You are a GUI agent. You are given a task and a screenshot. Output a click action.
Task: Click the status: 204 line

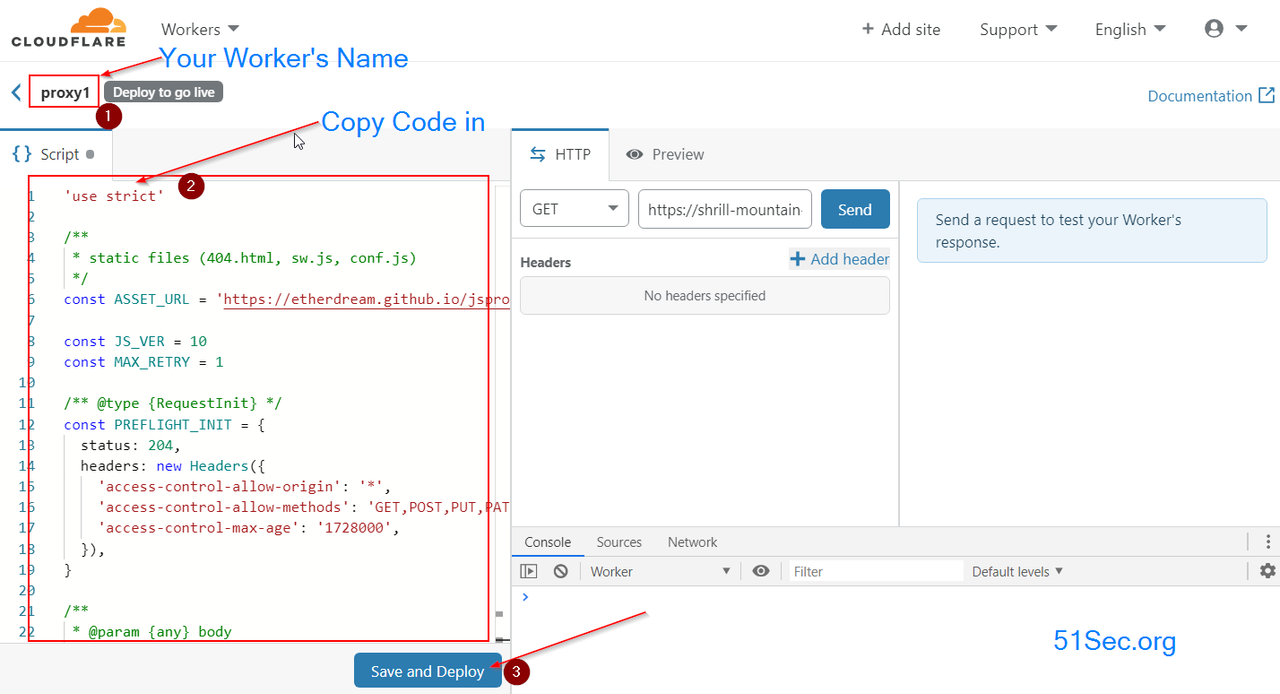[x=131, y=445]
